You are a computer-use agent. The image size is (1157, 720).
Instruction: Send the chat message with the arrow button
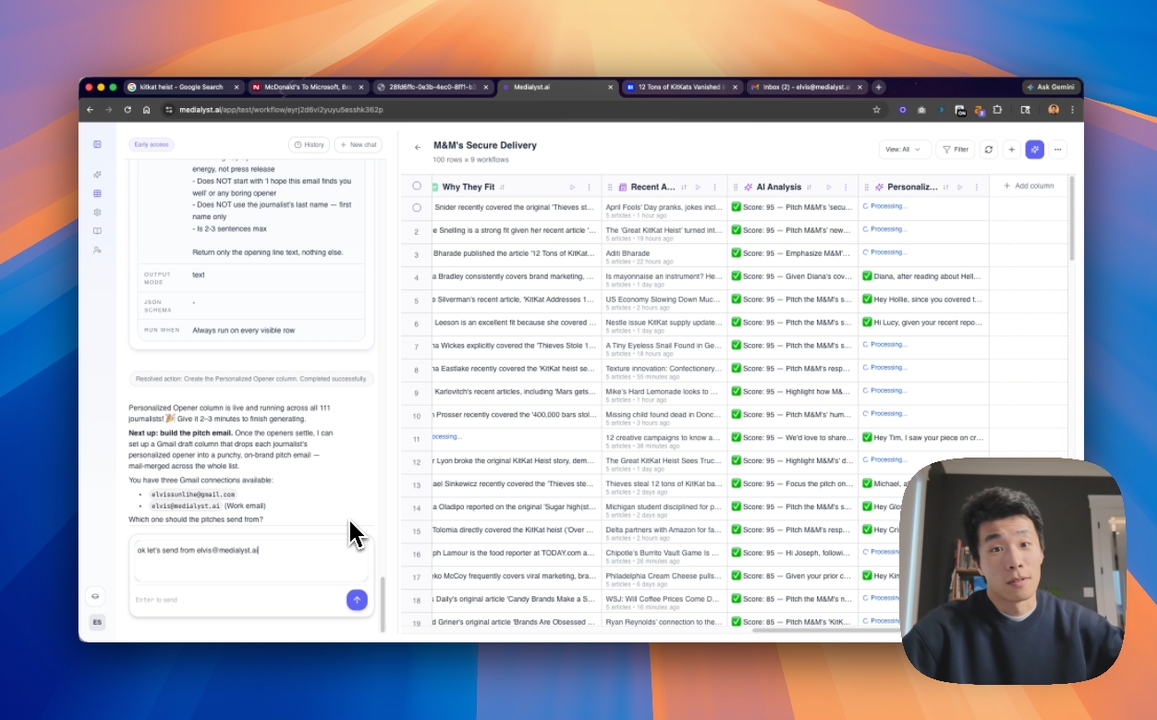click(x=357, y=600)
